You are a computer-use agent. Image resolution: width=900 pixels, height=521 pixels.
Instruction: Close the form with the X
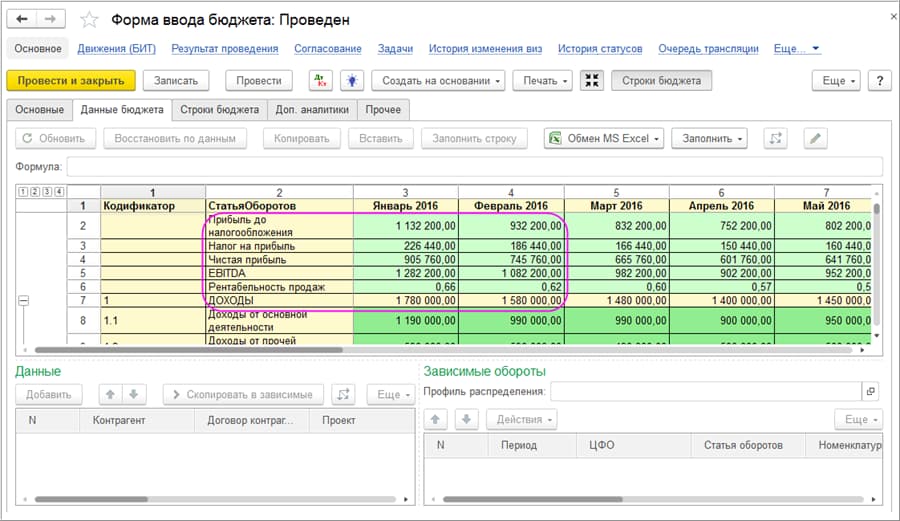pos(894,17)
